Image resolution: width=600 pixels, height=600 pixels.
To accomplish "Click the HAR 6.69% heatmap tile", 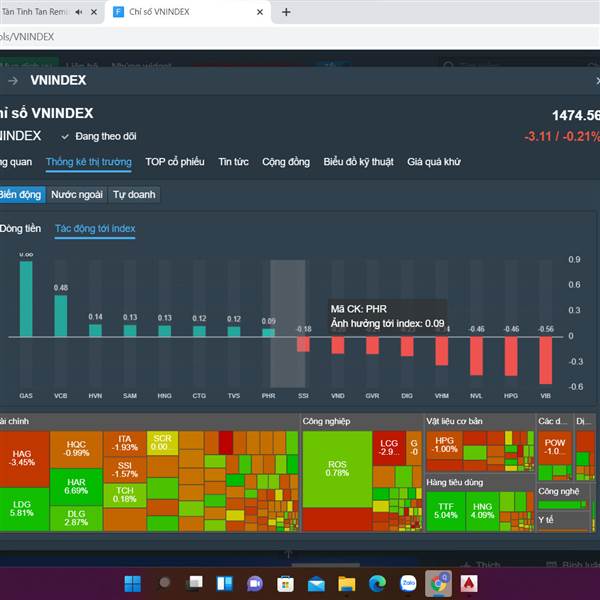I will (76, 487).
